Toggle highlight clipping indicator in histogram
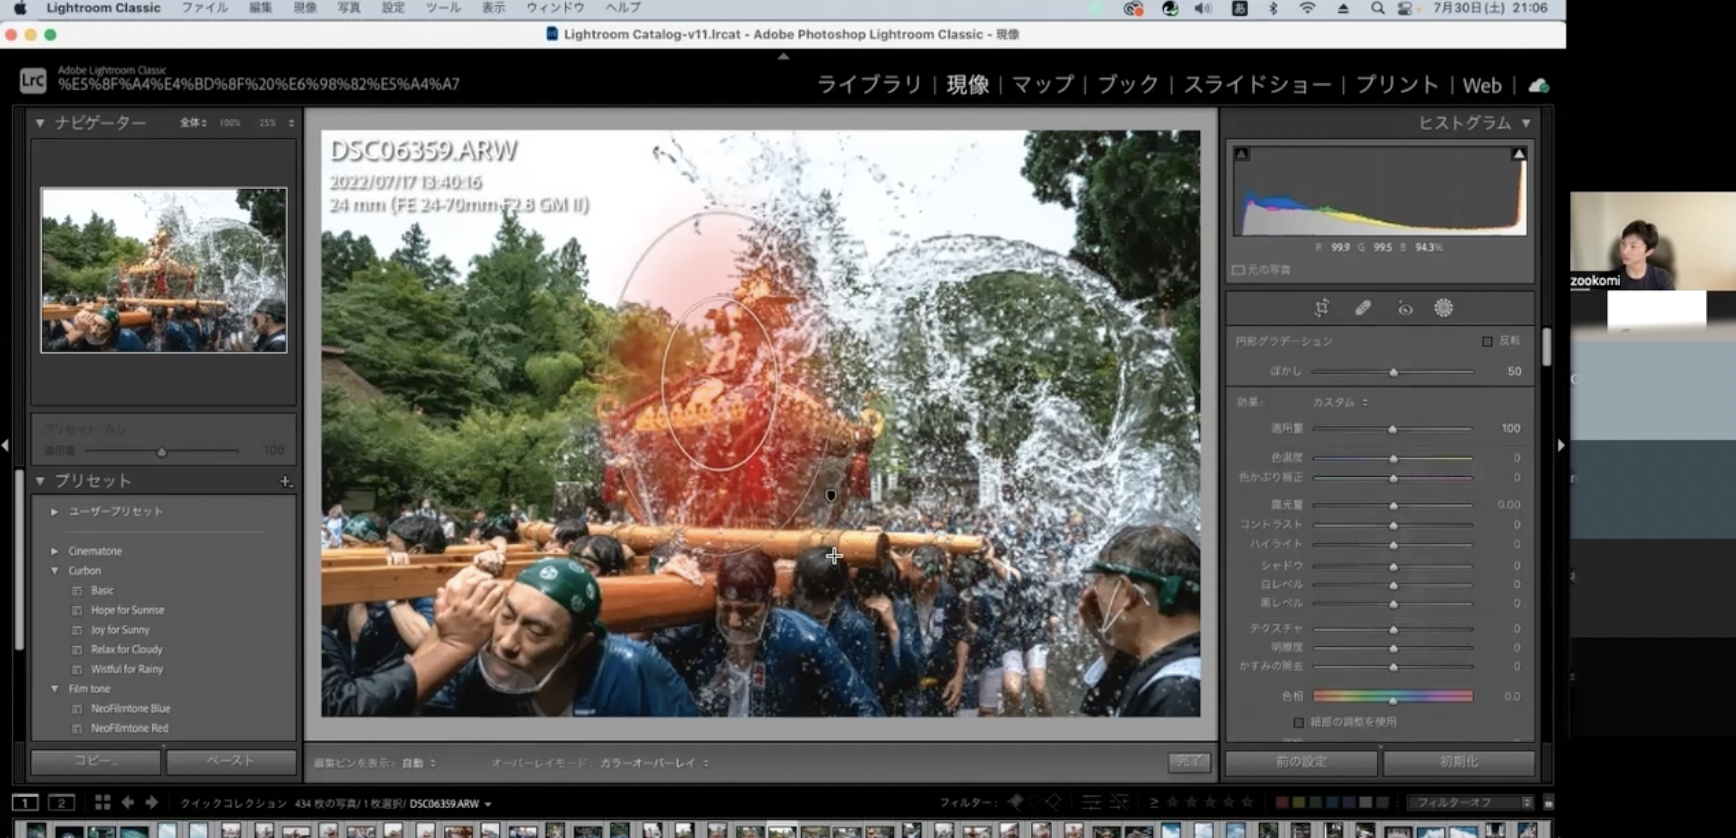 pos(1518,154)
